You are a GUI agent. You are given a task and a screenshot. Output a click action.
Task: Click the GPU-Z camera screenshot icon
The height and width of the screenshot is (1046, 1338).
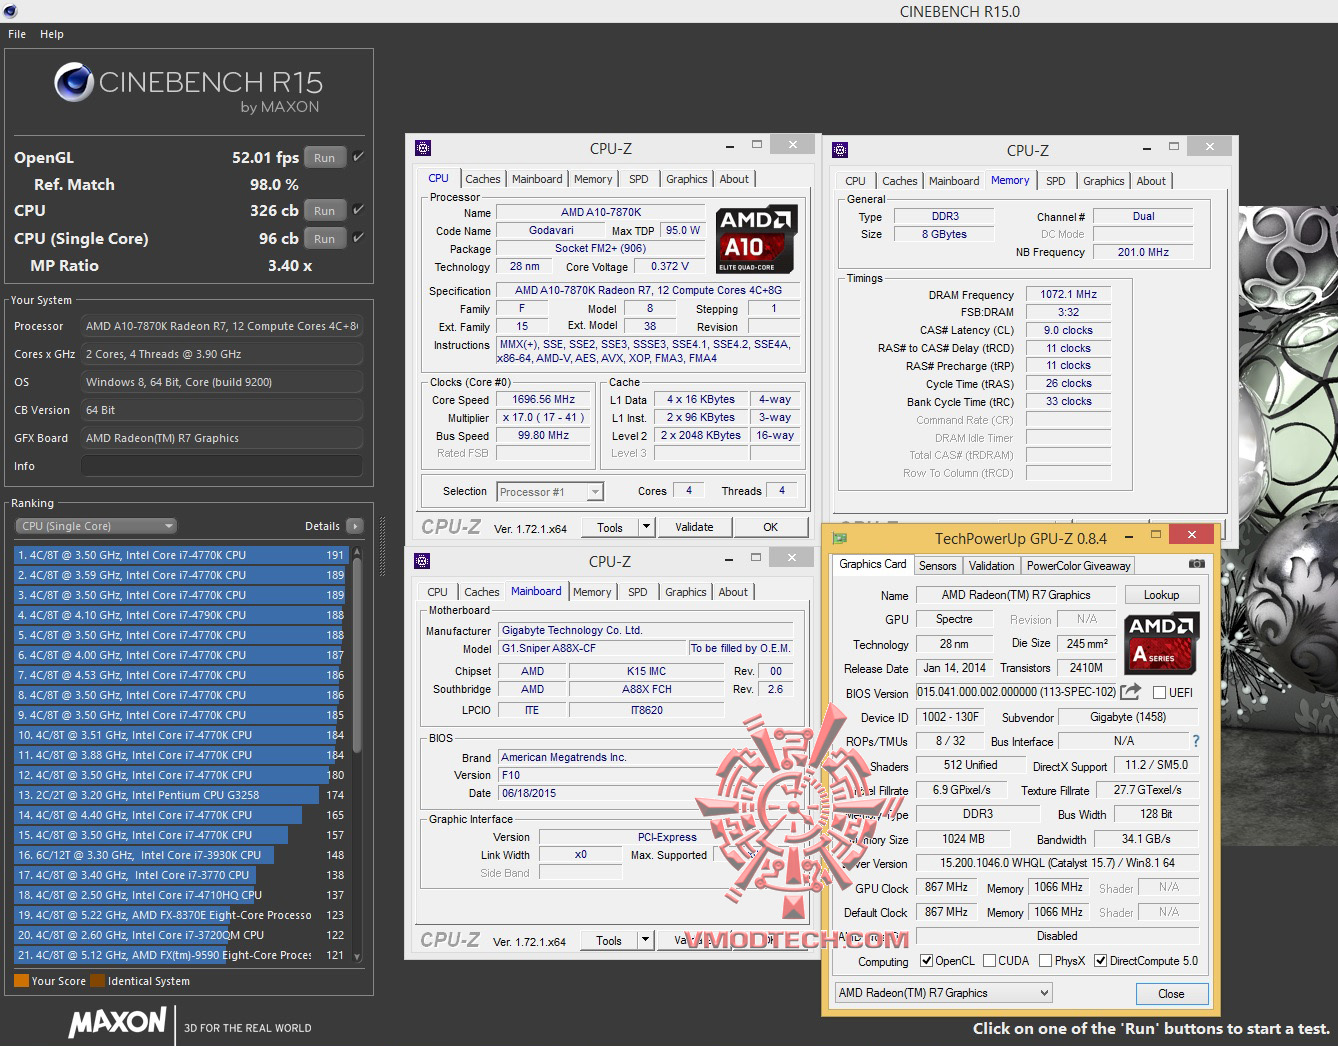[x=1196, y=564]
